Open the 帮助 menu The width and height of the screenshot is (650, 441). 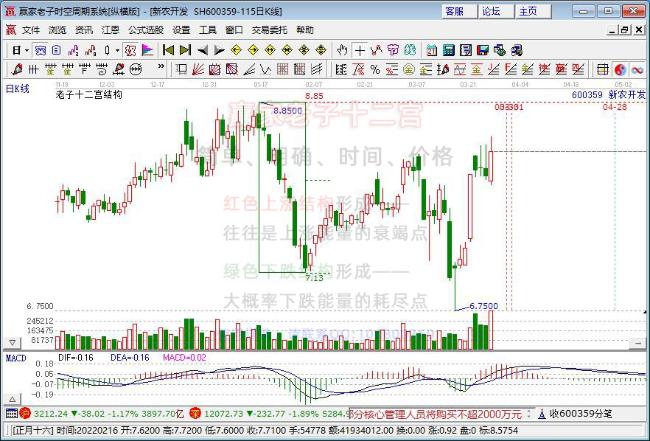[x=305, y=30]
